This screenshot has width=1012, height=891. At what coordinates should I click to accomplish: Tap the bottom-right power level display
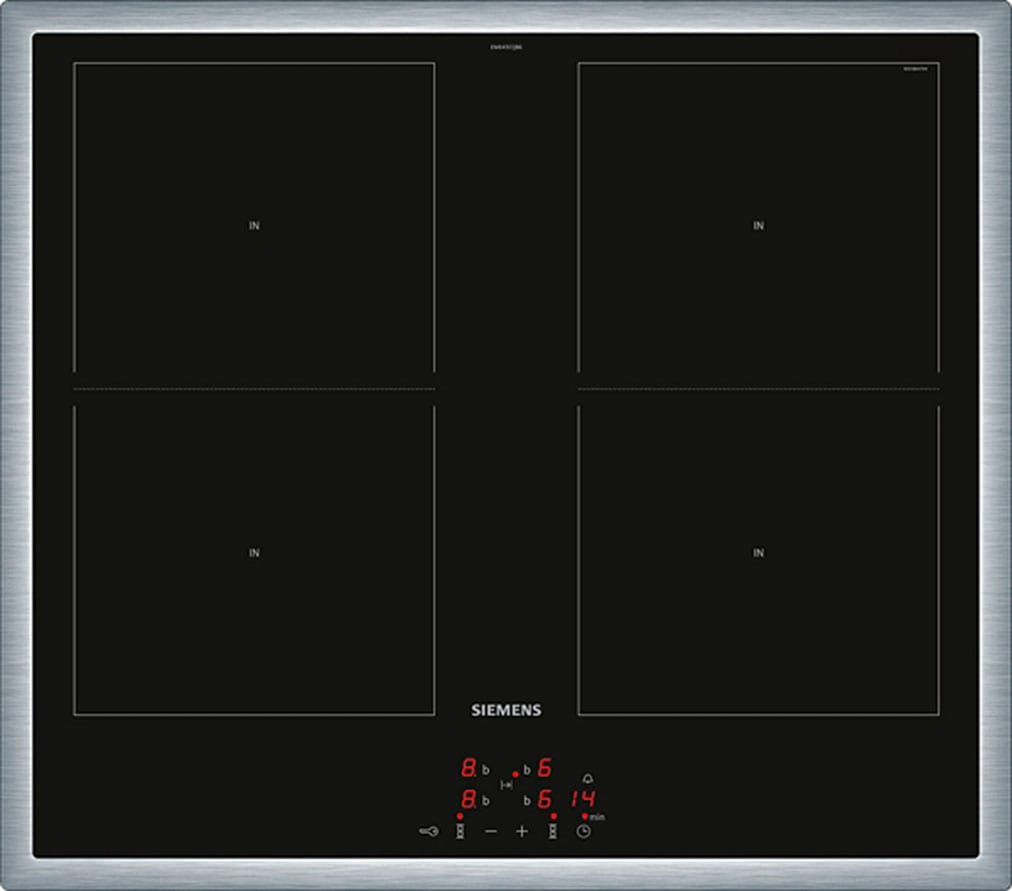coord(545,800)
